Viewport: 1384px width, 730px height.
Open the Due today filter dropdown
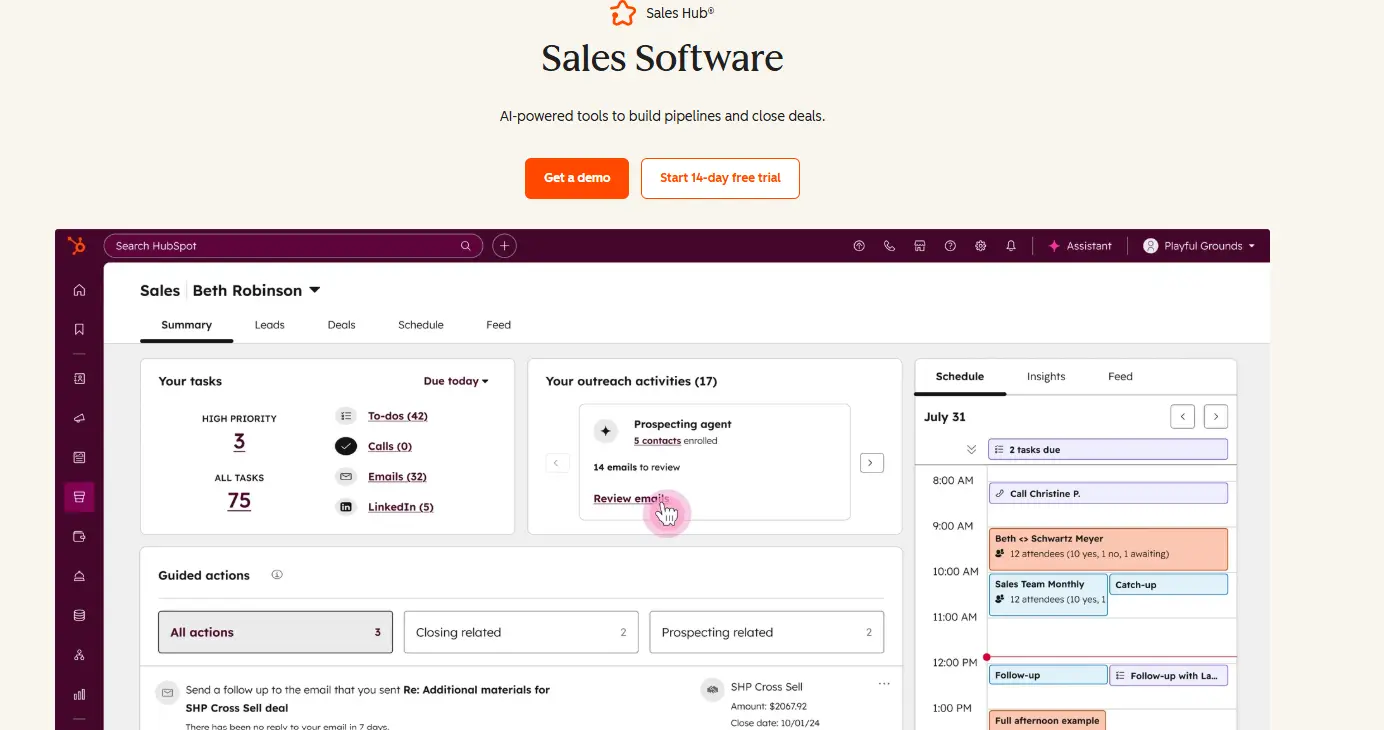coord(456,381)
